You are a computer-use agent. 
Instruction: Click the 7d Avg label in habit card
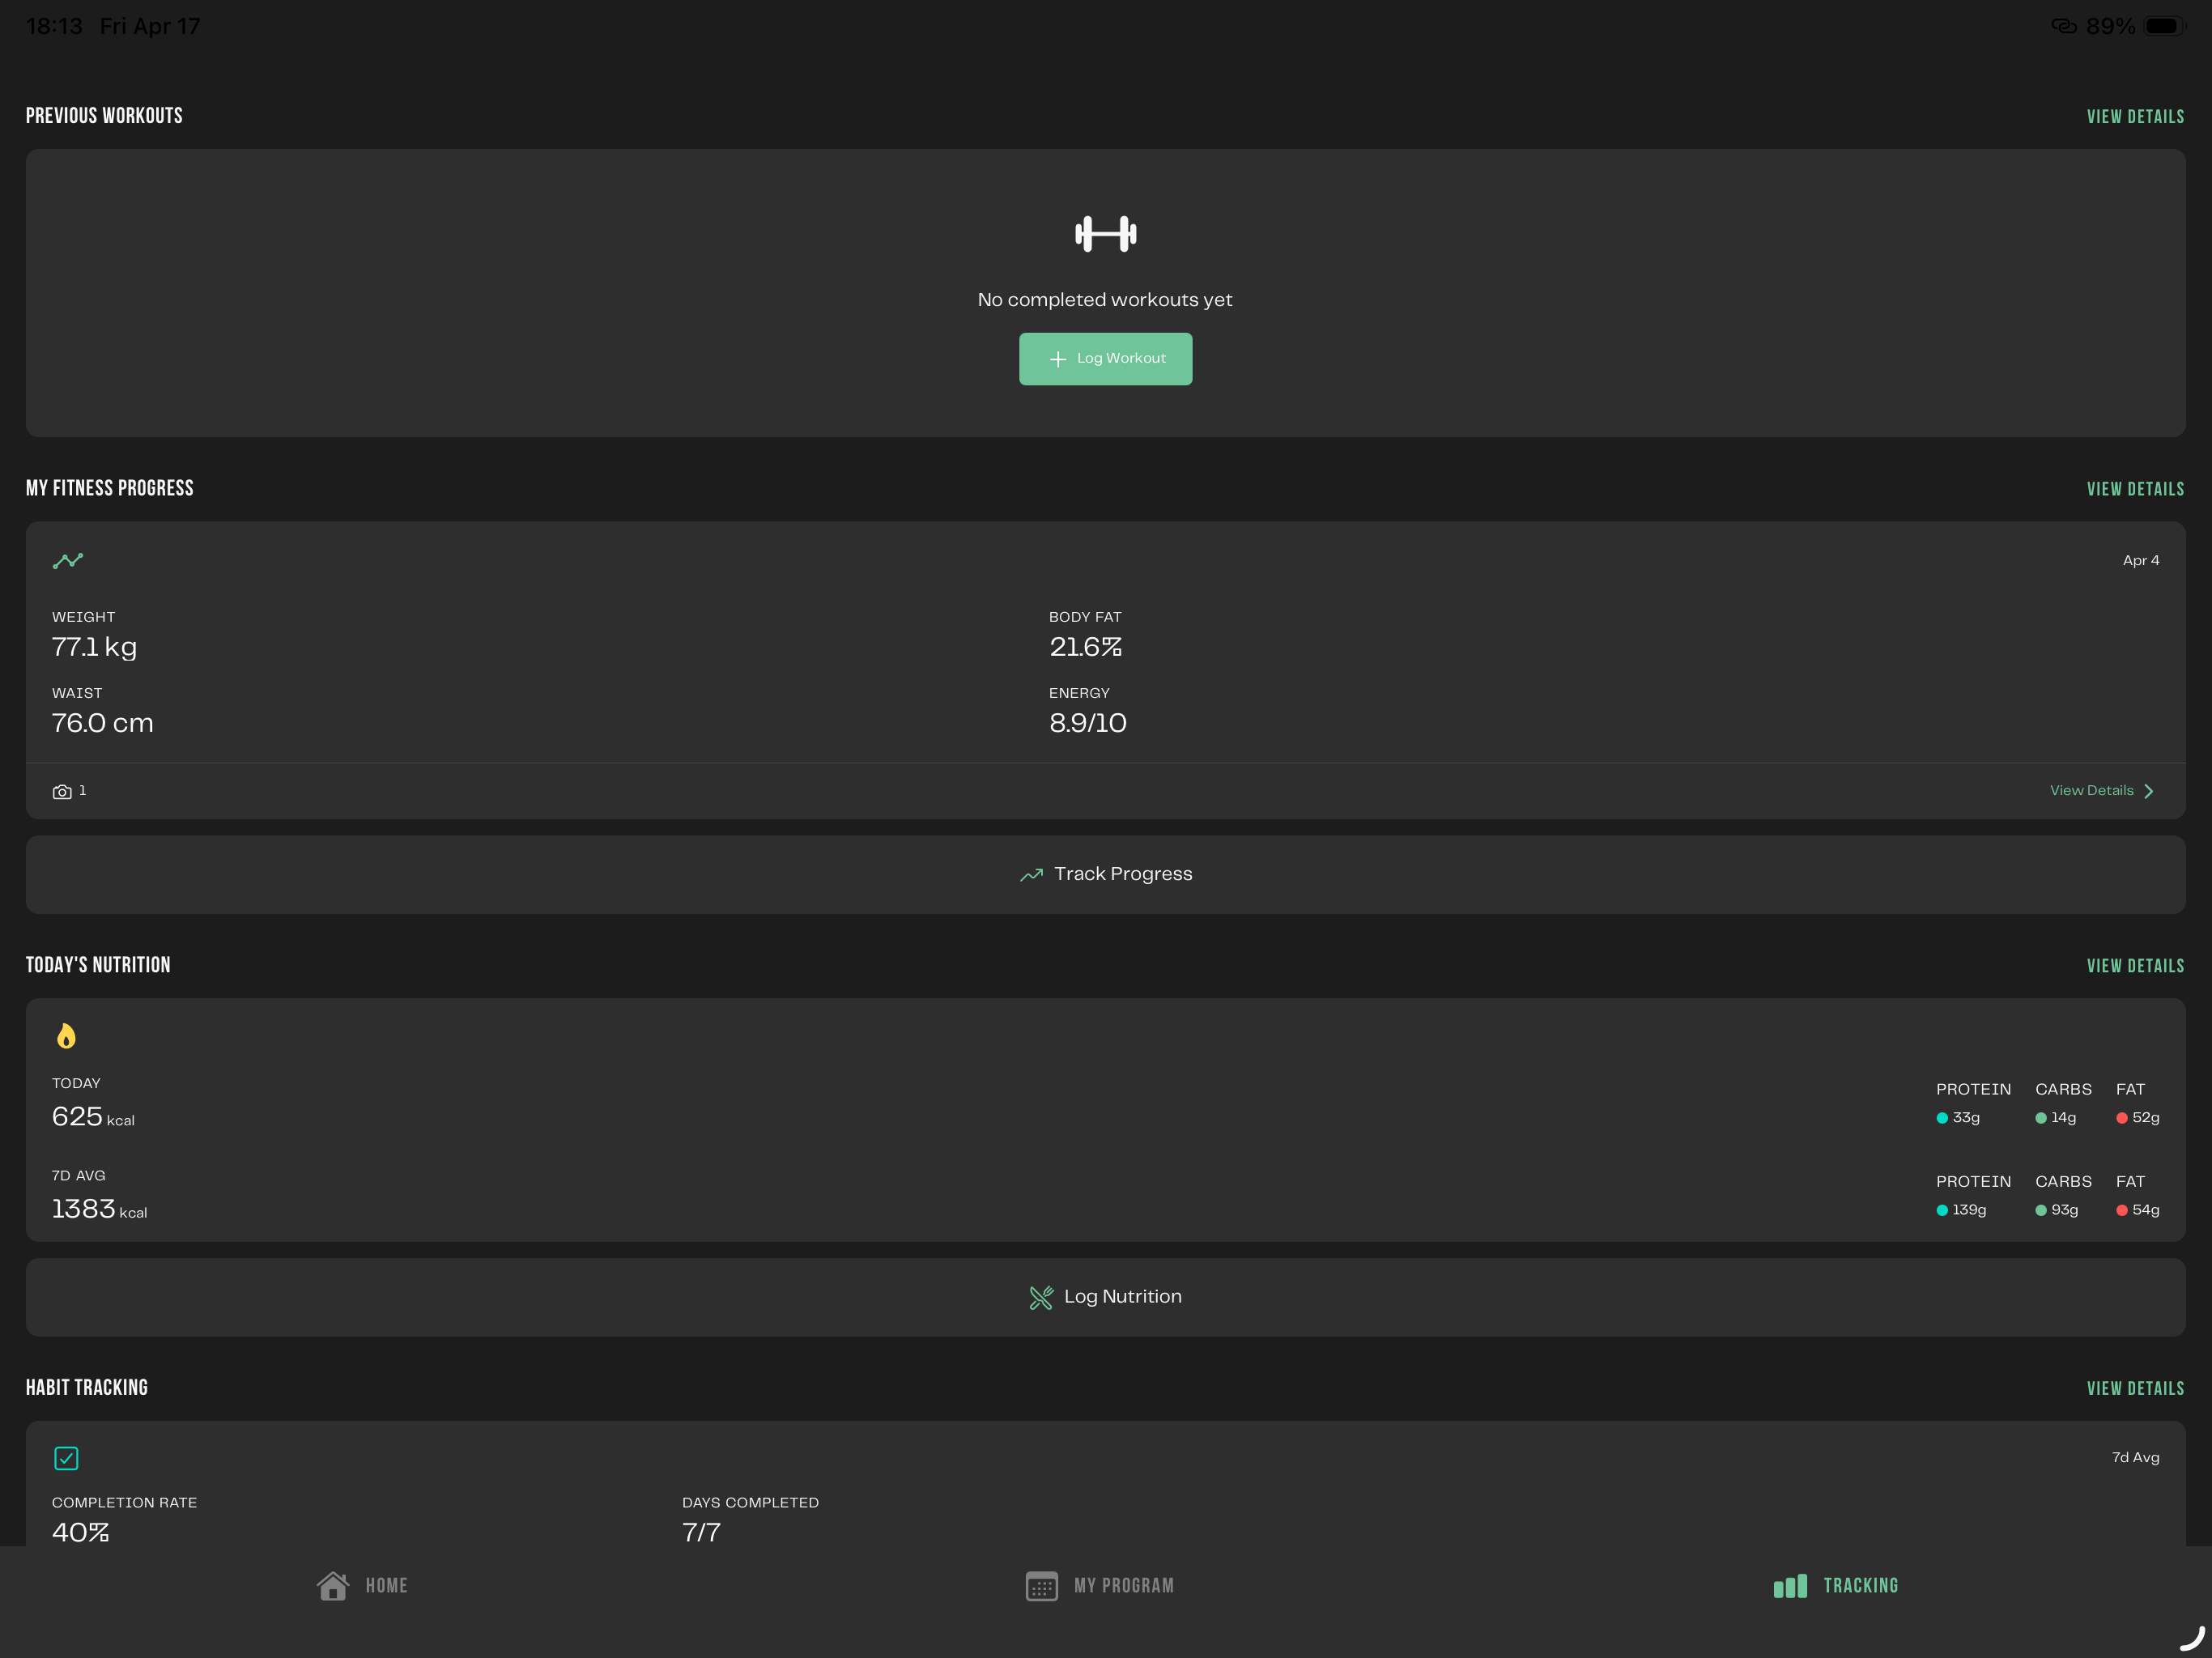pyautogui.click(x=2135, y=1458)
